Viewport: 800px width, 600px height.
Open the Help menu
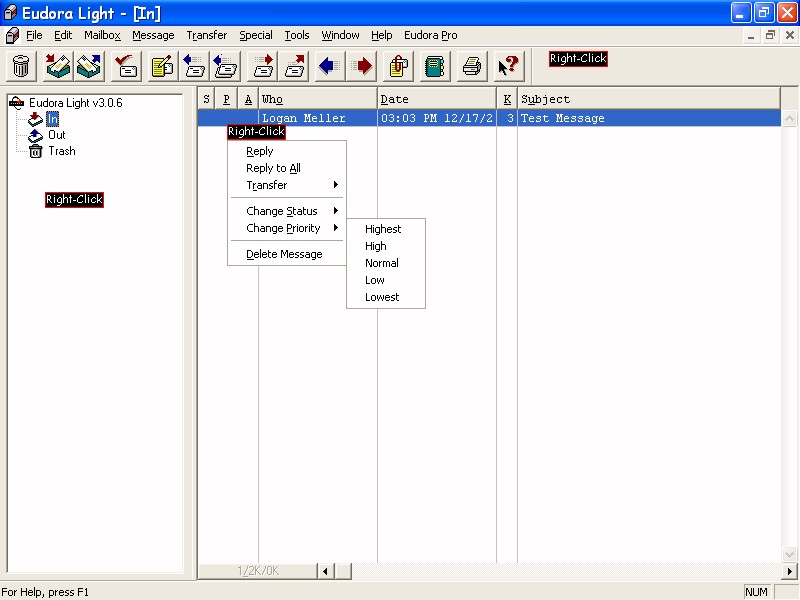[x=382, y=35]
